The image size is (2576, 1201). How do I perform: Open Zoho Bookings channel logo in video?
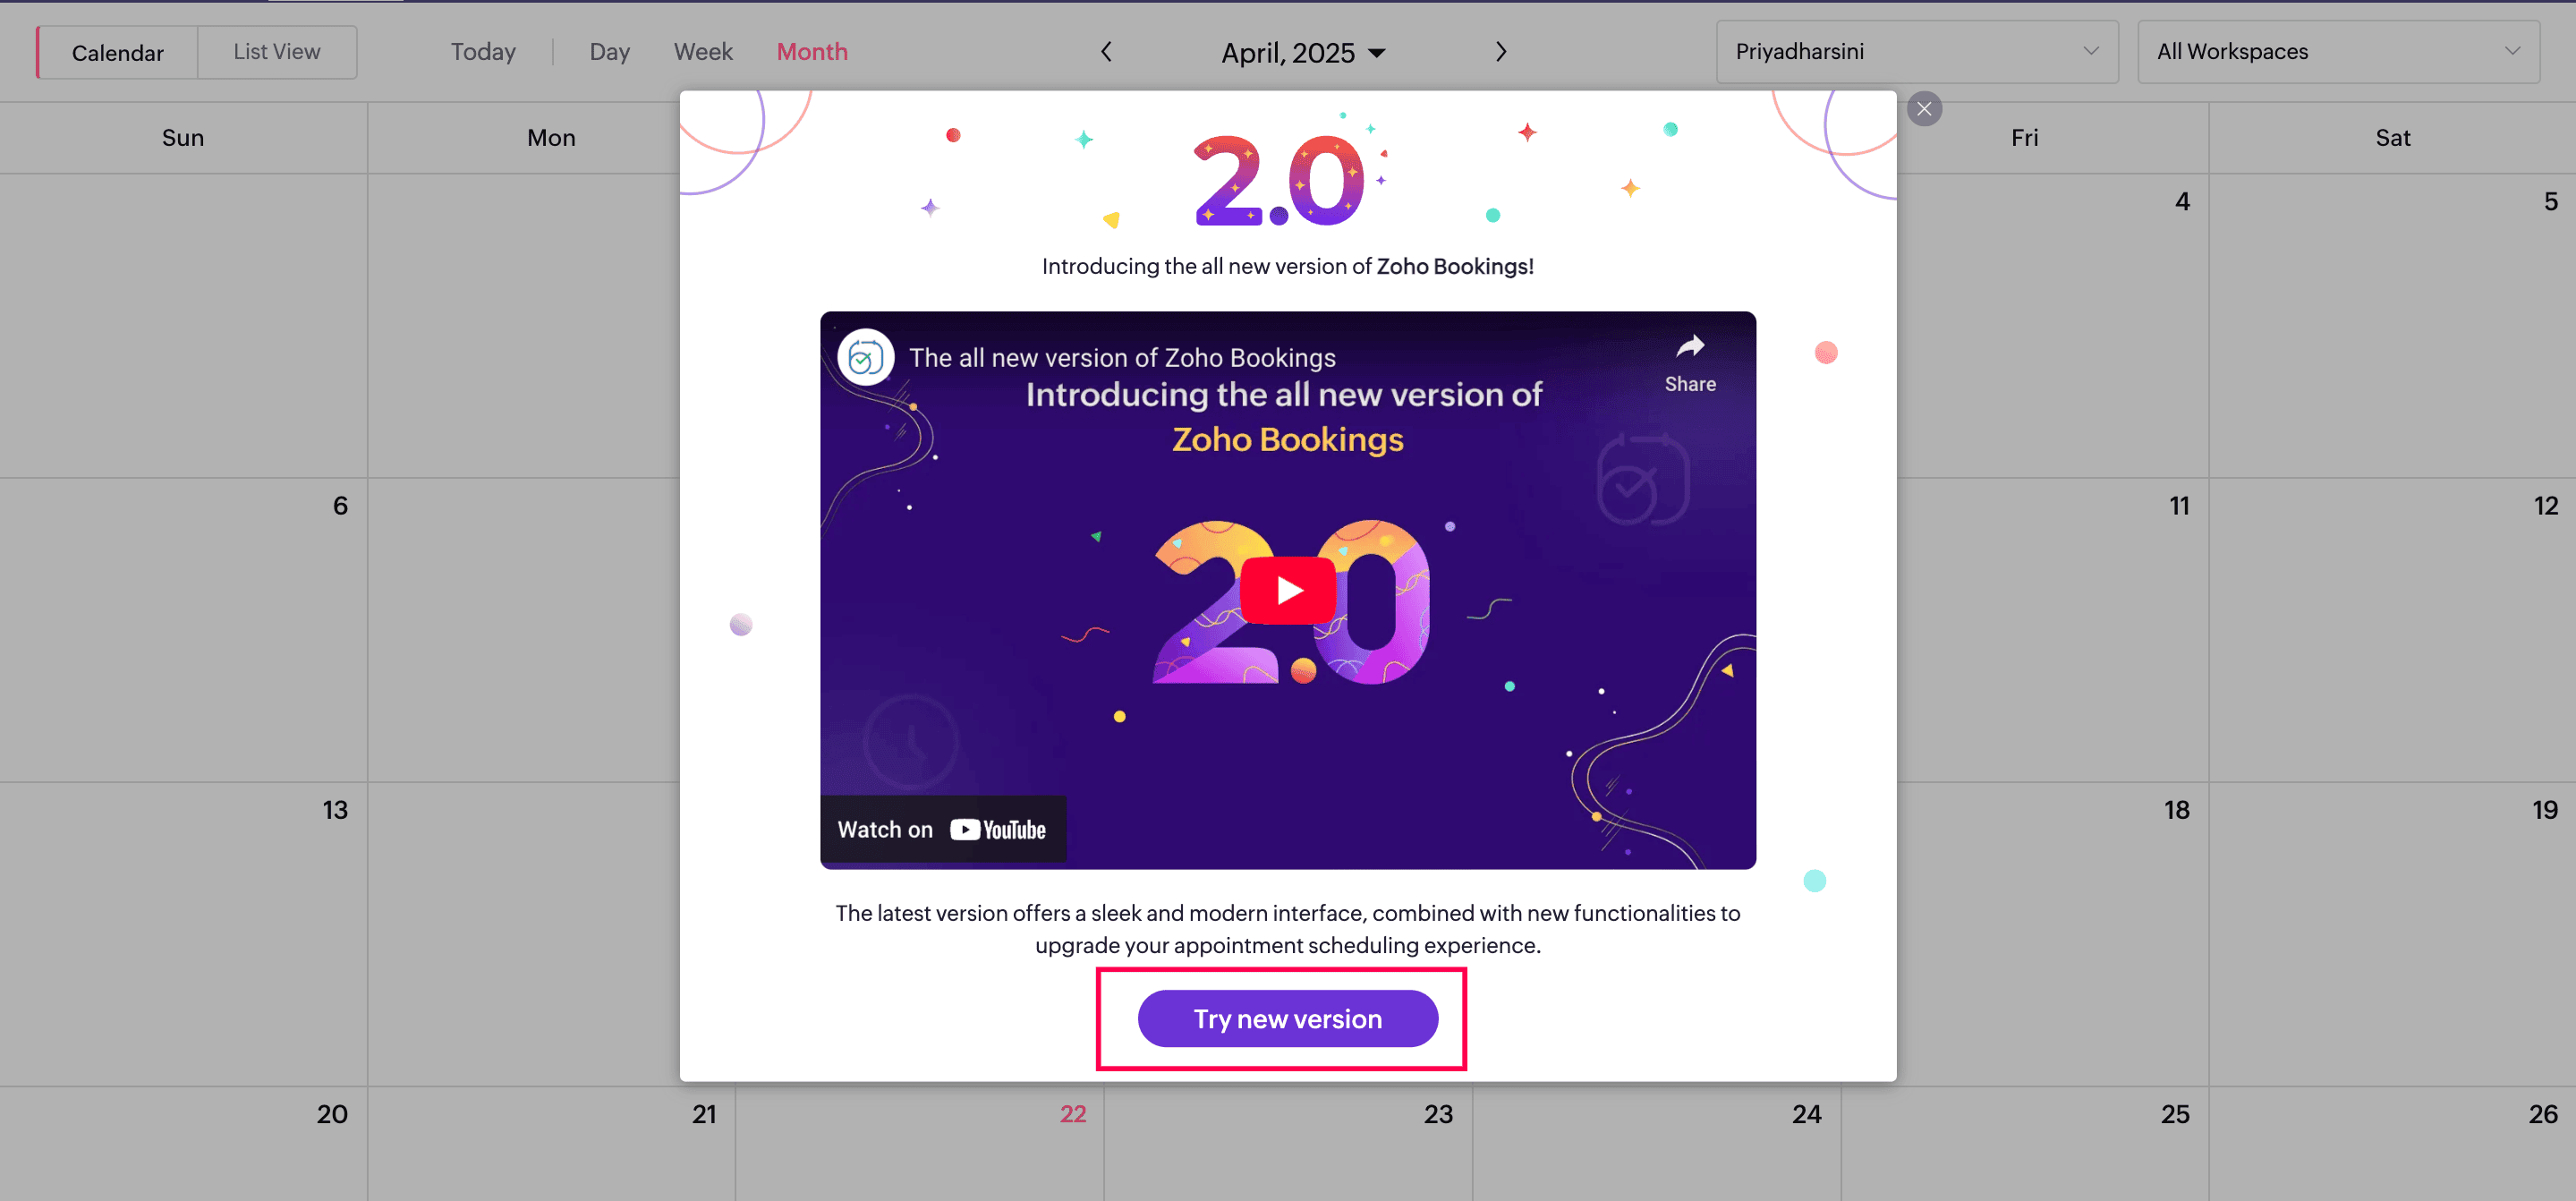(x=865, y=357)
